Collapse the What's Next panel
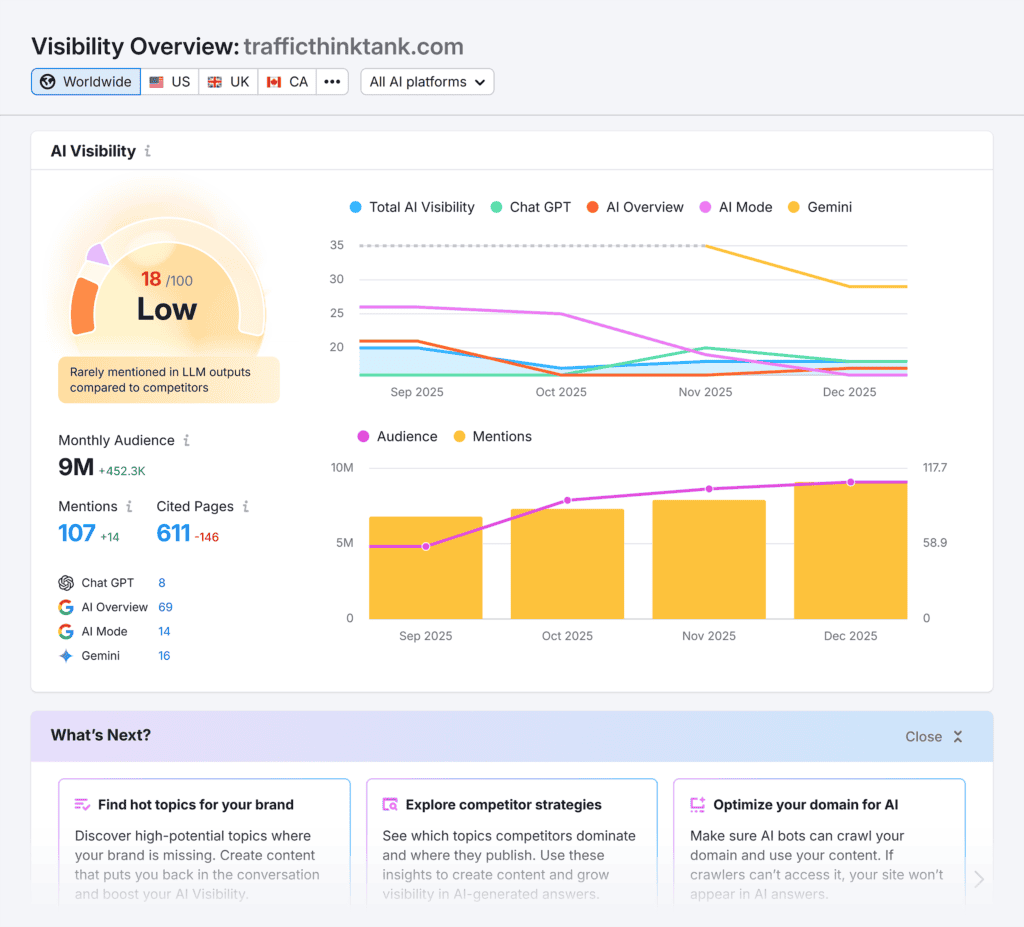 tap(933, 736)
